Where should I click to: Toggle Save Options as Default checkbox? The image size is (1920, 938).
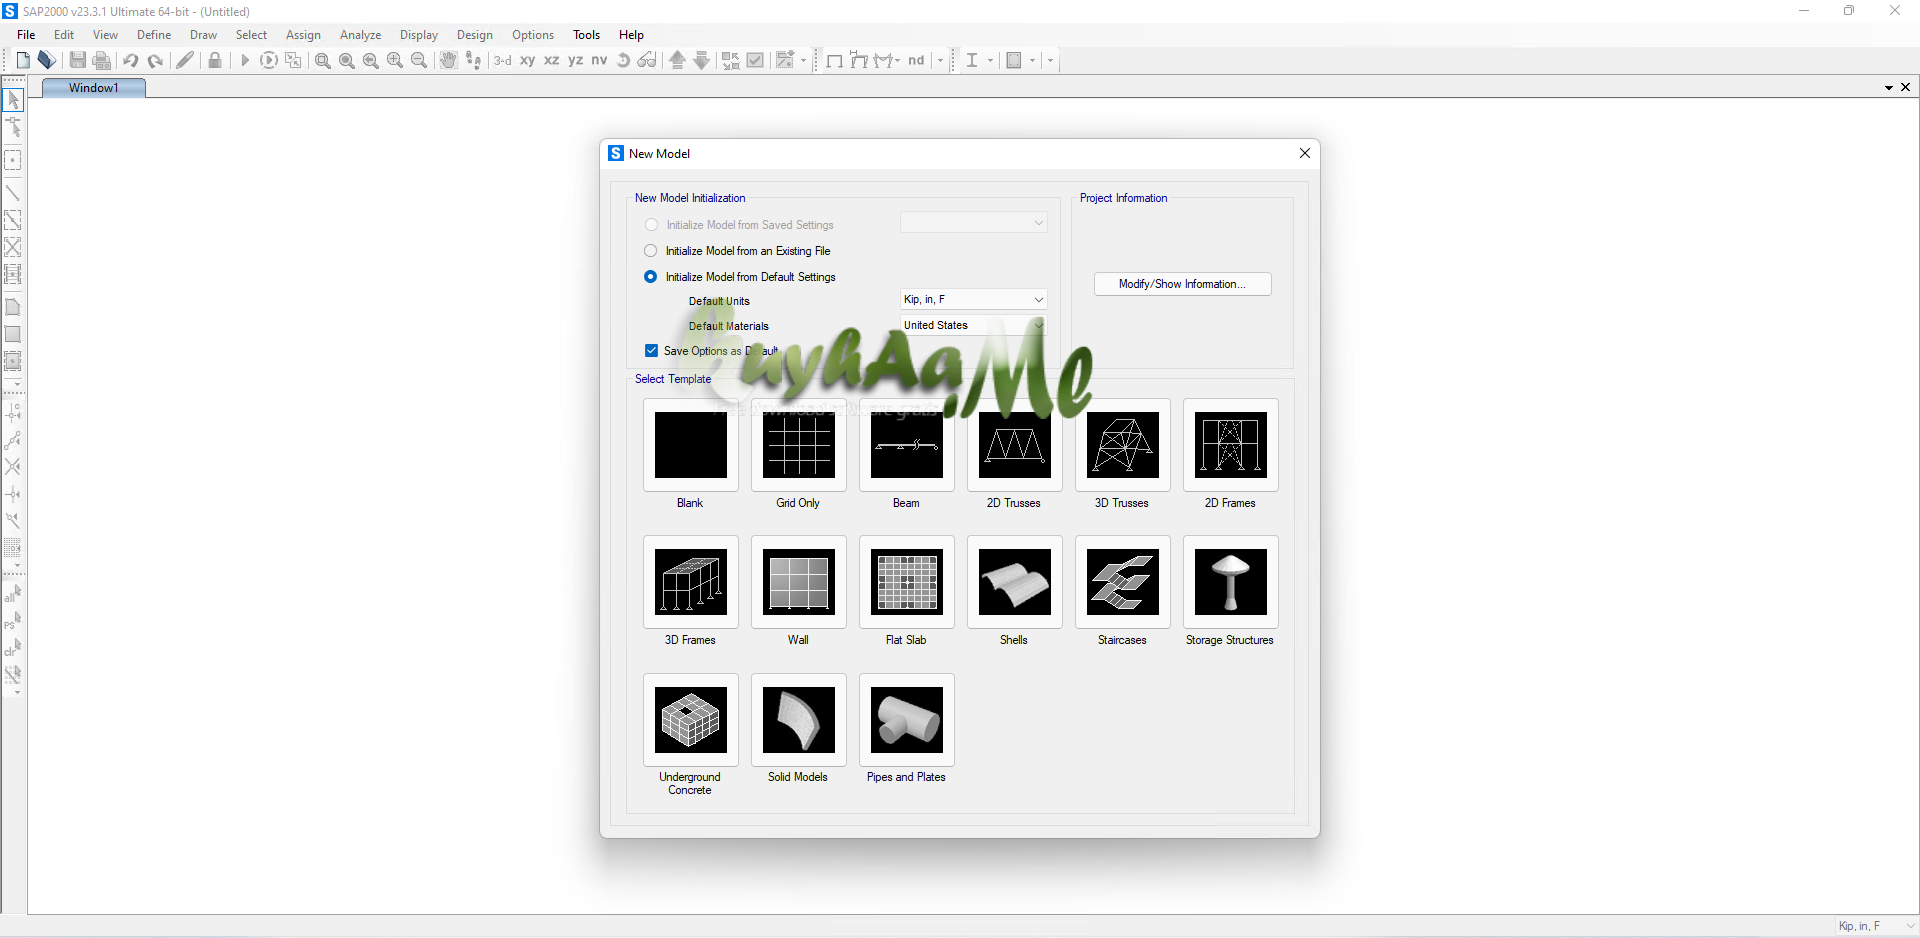pos(652,351)
